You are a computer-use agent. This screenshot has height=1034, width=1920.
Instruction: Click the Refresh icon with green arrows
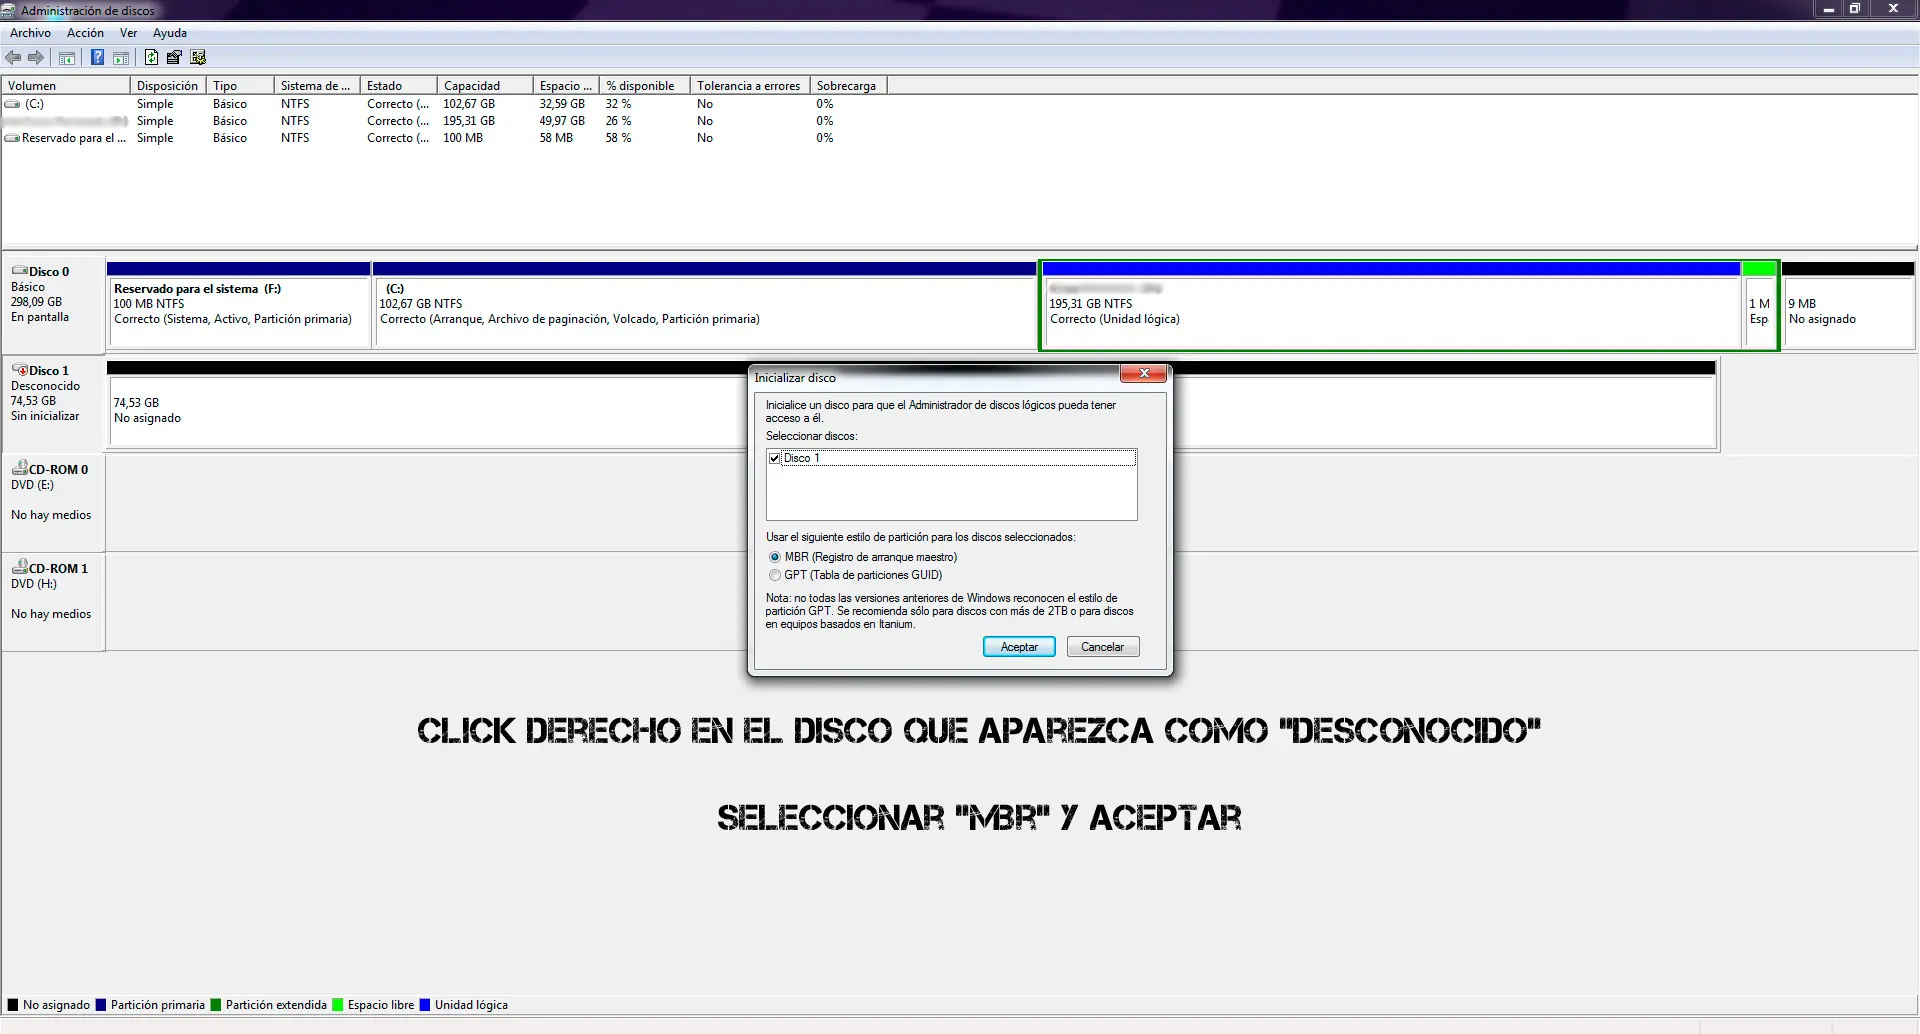click(151, 58)
